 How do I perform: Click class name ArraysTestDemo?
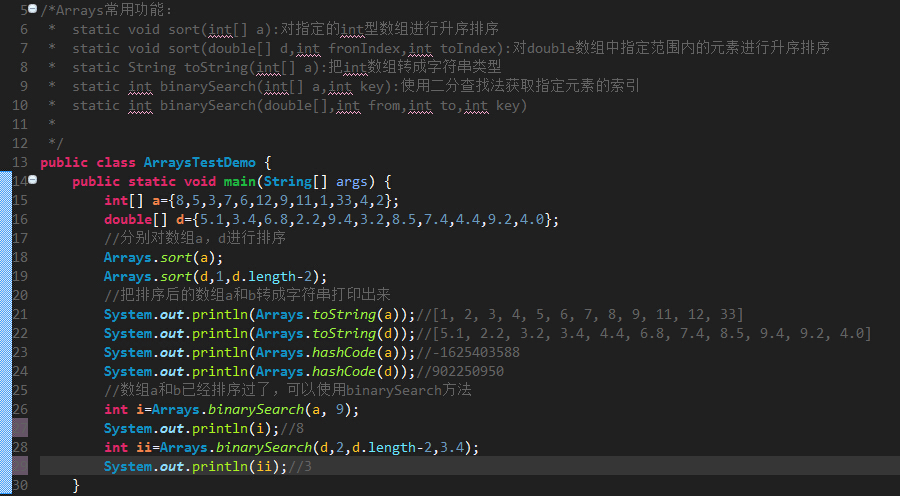[200, 162]
